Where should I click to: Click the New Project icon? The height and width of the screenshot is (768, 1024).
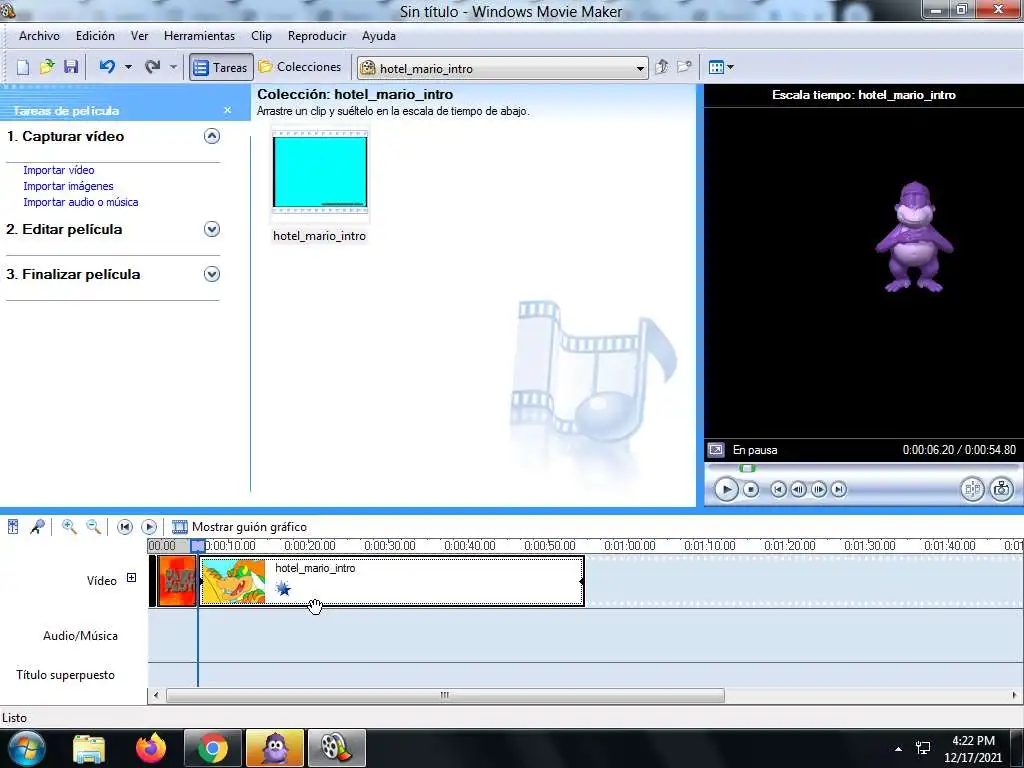click(x=23, y=67)
